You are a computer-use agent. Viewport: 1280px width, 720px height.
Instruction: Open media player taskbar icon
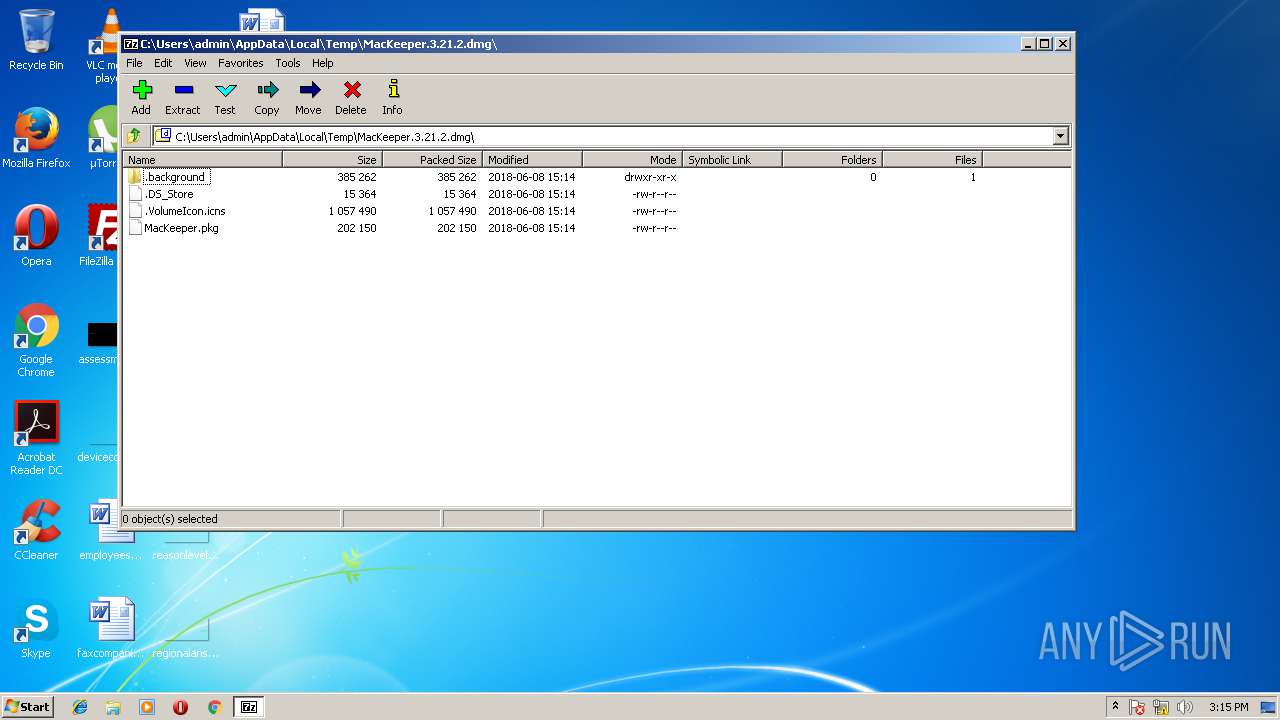[x=147, y=707]
